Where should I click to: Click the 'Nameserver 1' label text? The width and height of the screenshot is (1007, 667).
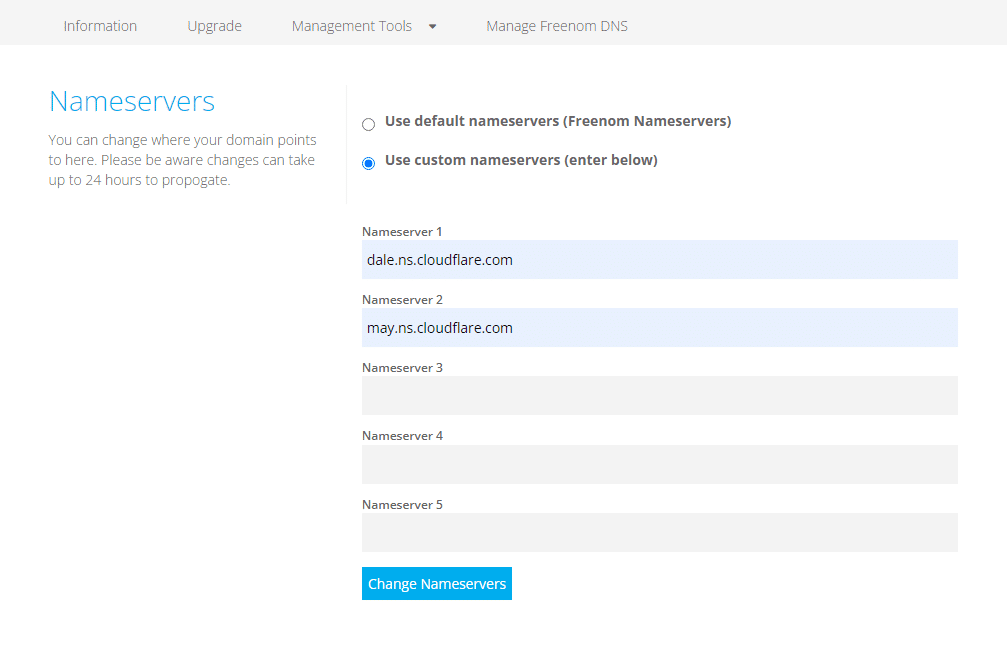[x=402, y=232]
